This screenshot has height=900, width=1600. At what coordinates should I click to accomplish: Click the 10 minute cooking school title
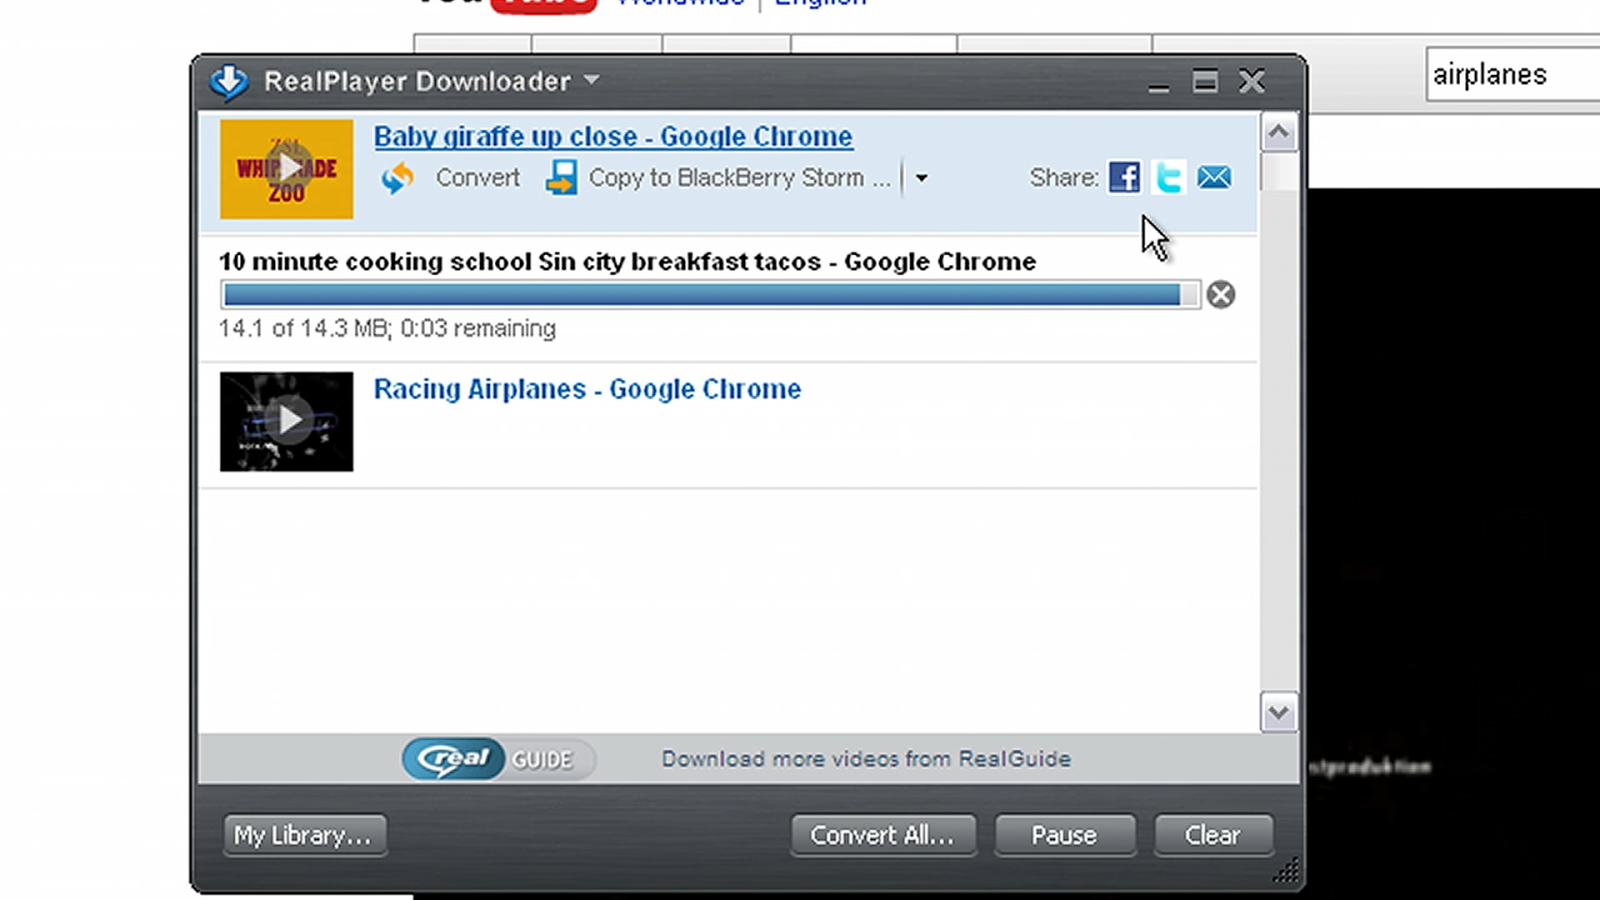coord(627,261)
